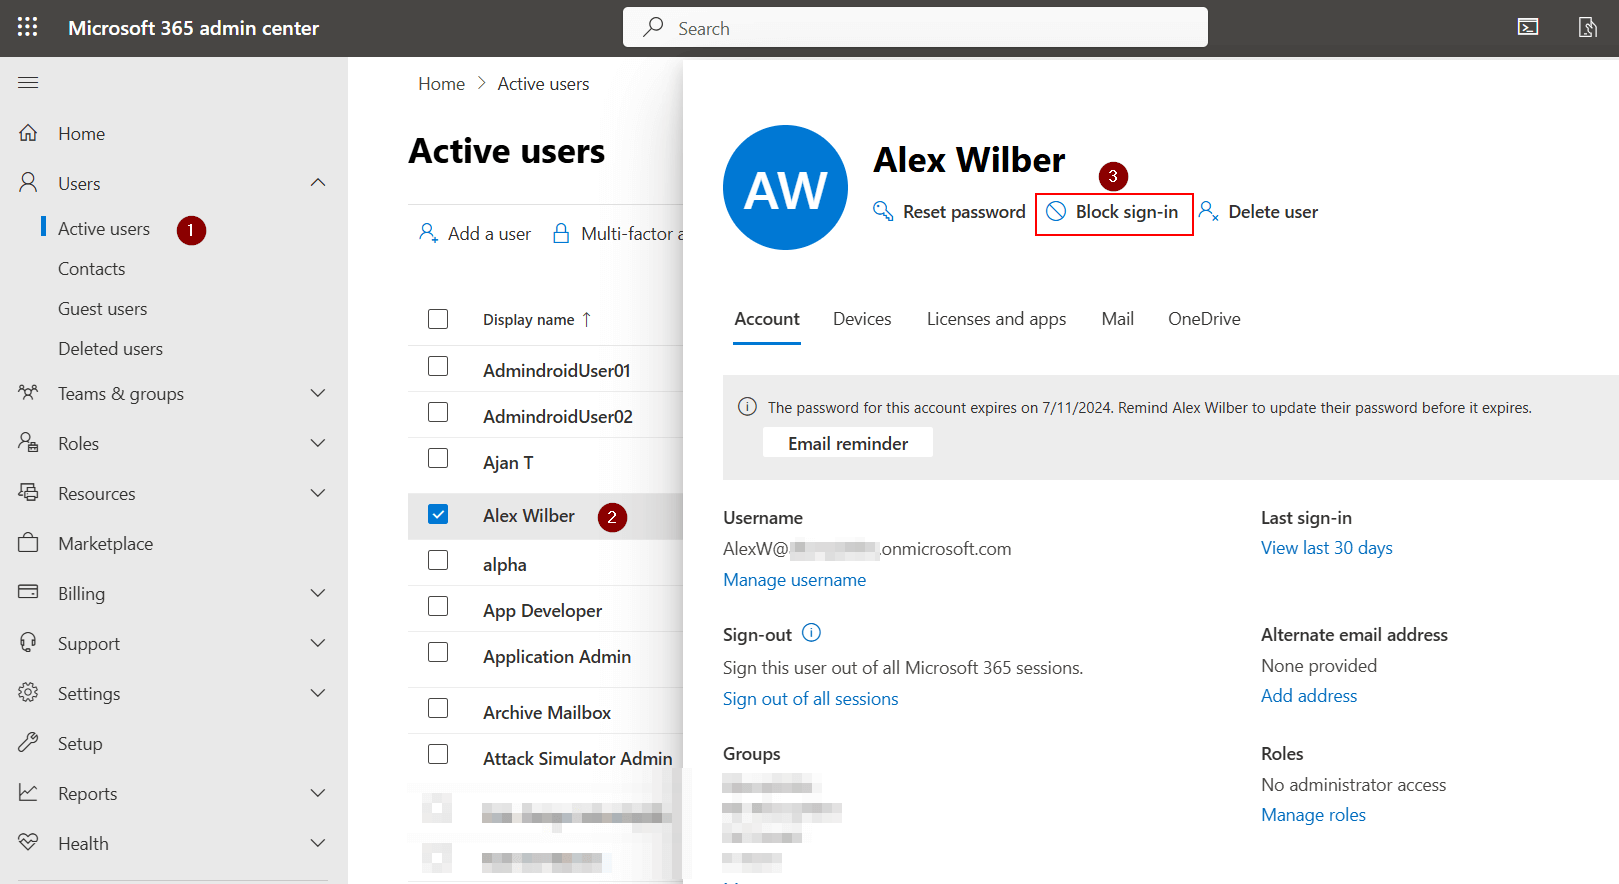Expand the Resources chevron
Viewport: 1619px width, 884px height.
318,493
